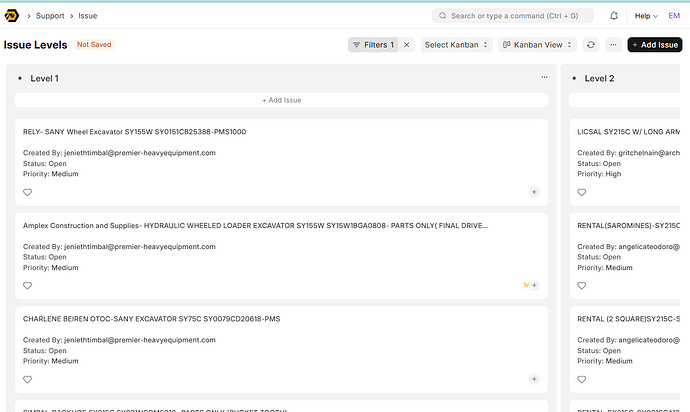Viewport: 690px width, 412px height.
Task: Go to Issue in breadcrumb
Action: click(x=88, y=16)
